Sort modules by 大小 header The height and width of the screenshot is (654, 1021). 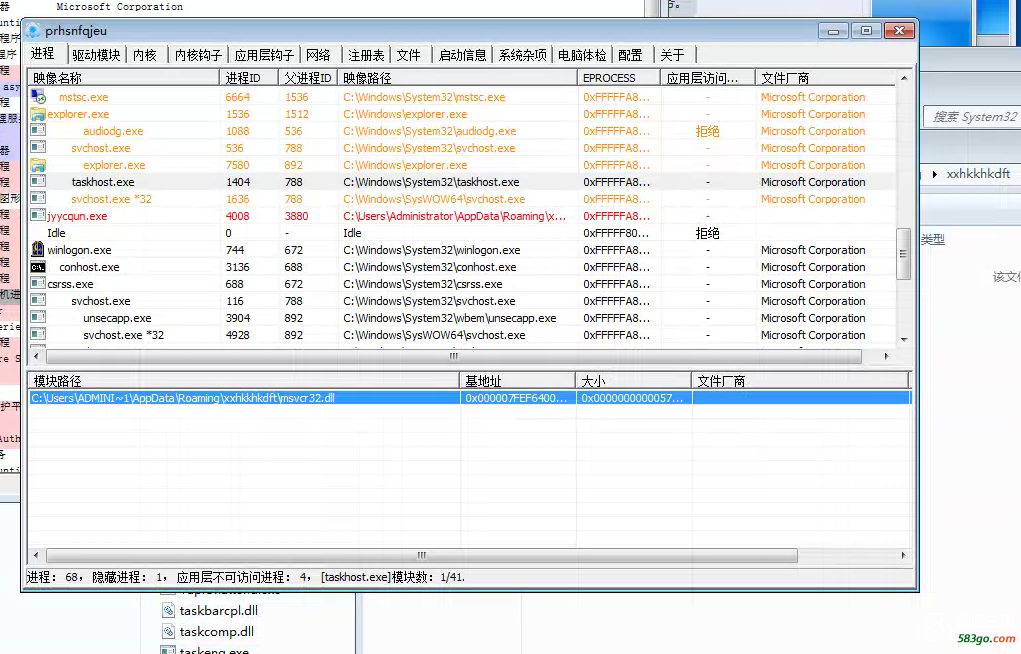634,380
